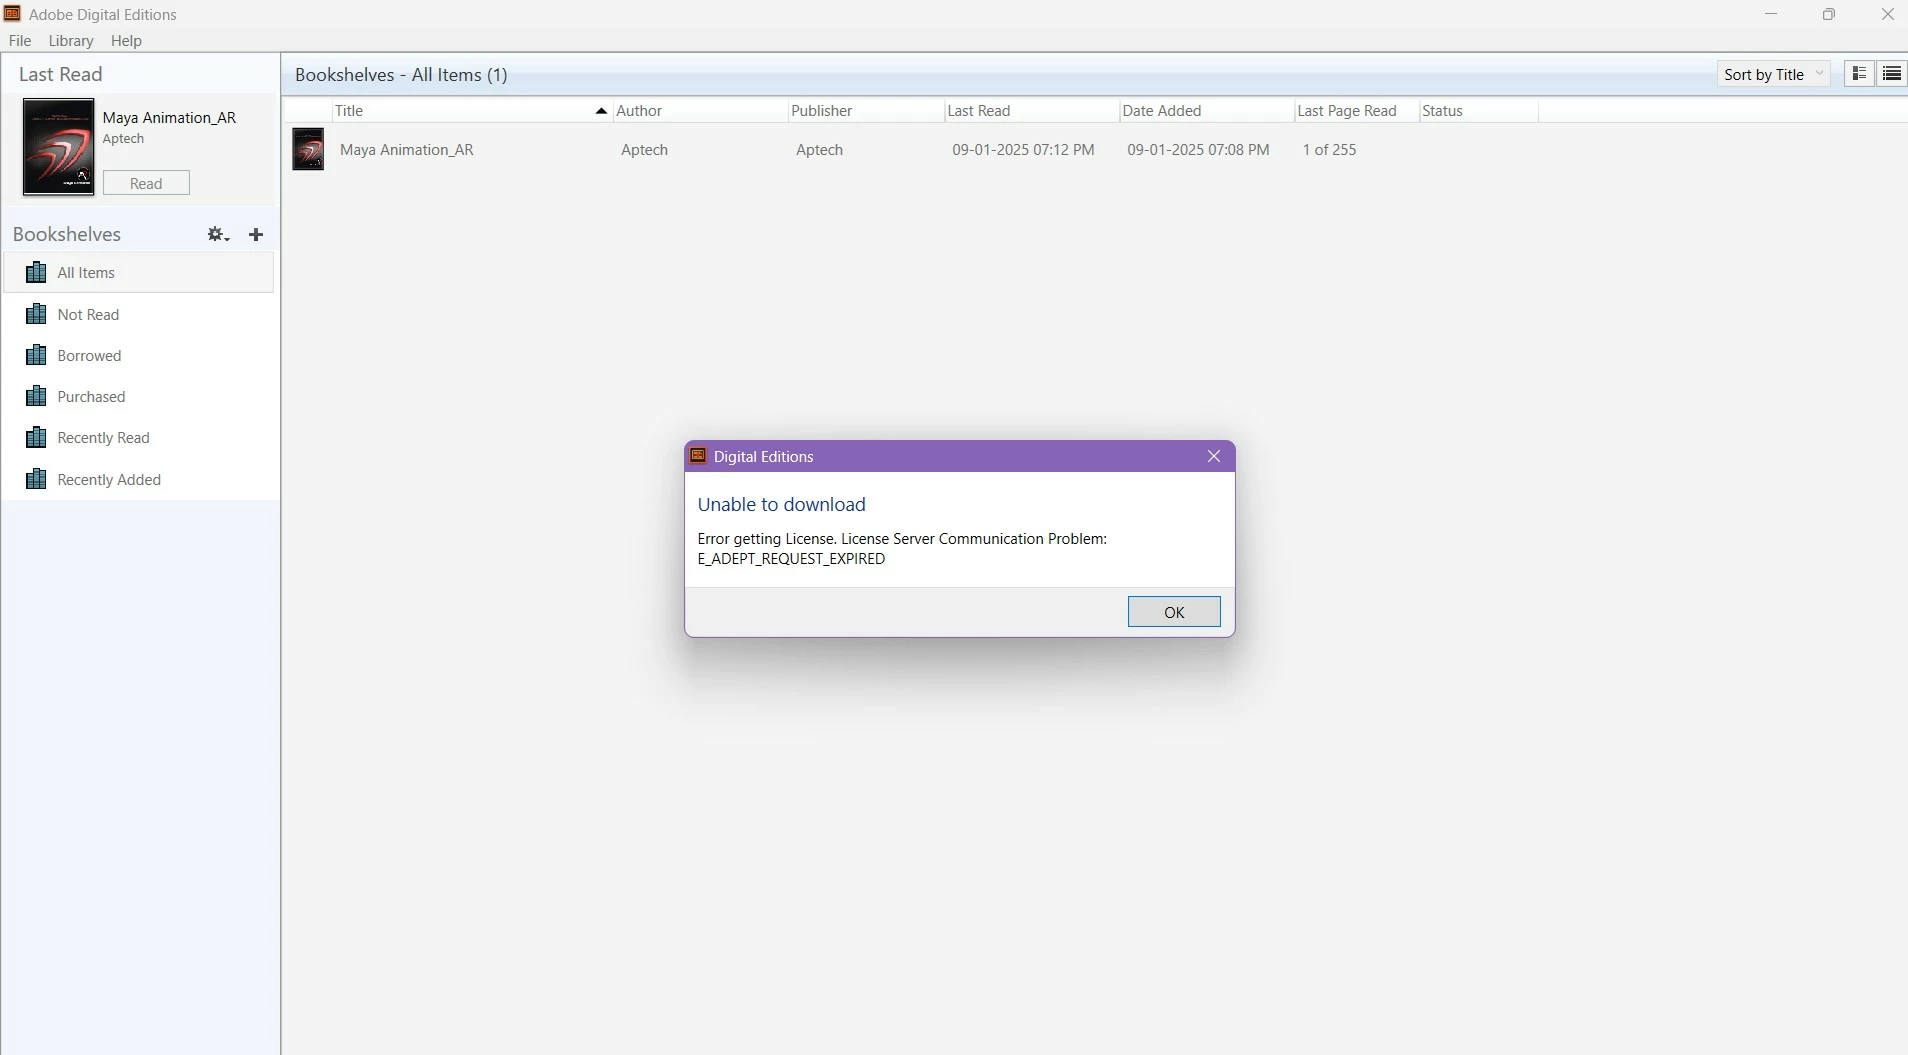Sort by the Date Added column header
This screenshot has width=1908, height=1055.
(1206, 111)
